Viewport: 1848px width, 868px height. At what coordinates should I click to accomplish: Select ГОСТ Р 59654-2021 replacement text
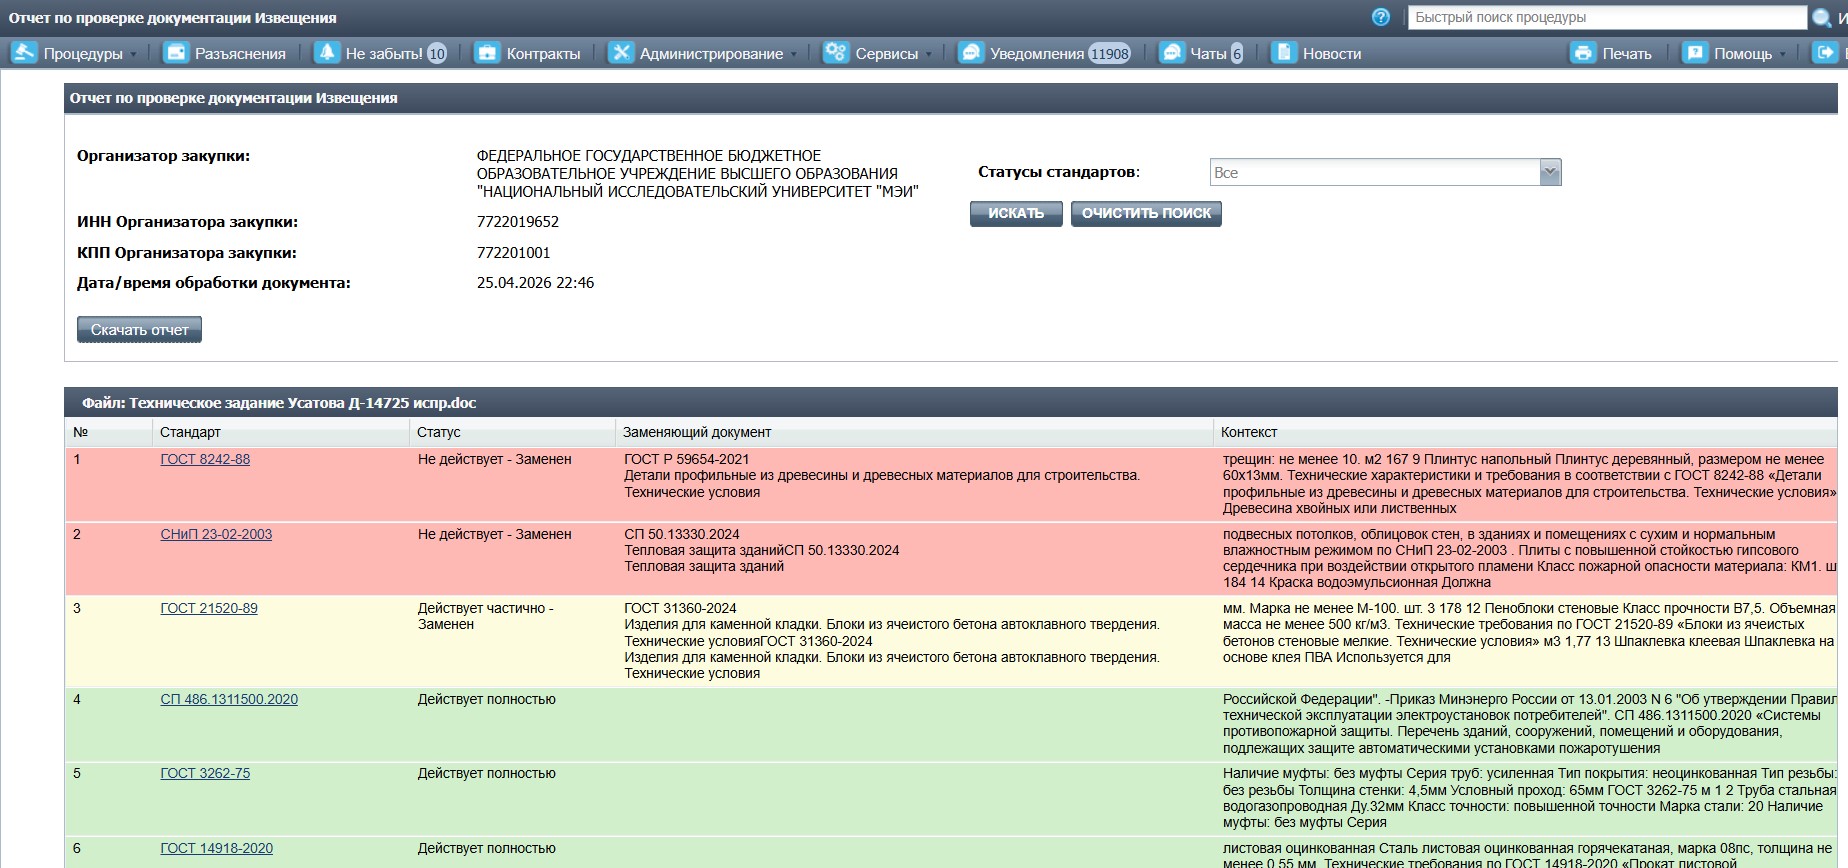pos(686,459)
